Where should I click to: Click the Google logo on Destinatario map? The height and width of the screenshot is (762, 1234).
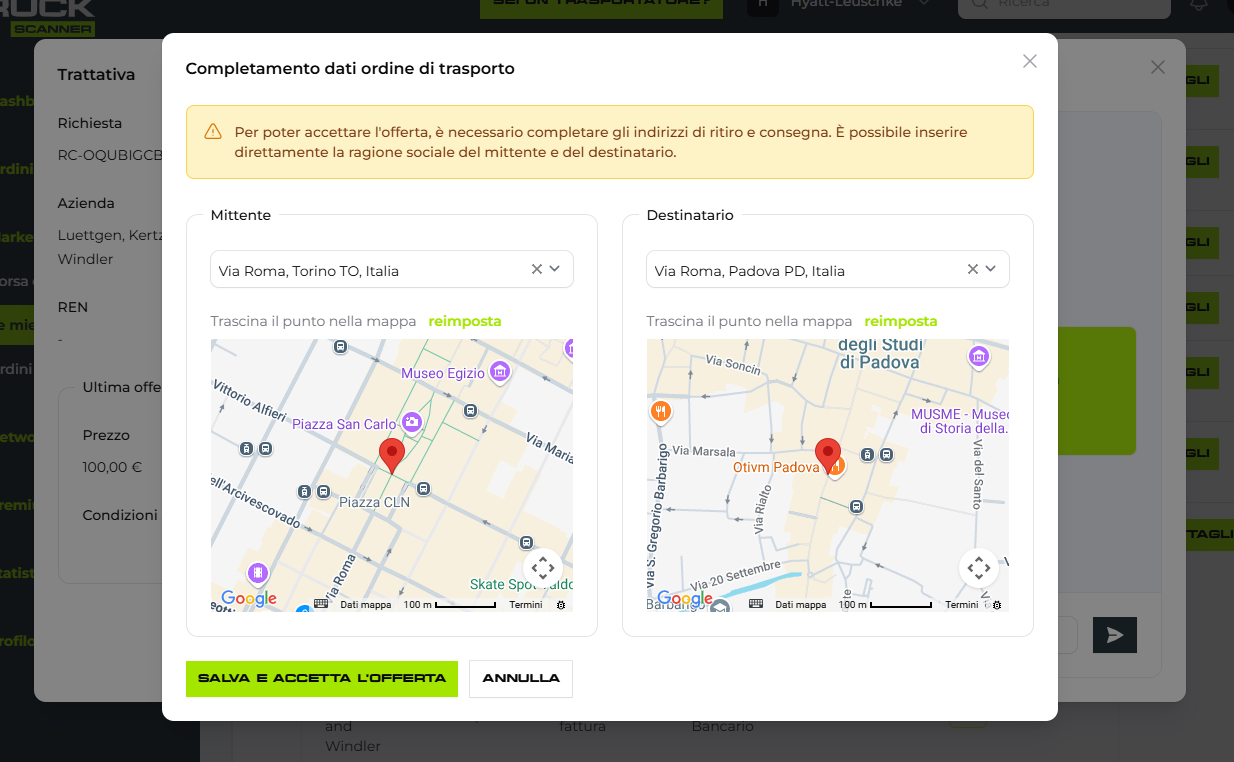click(x=684, y=599)
